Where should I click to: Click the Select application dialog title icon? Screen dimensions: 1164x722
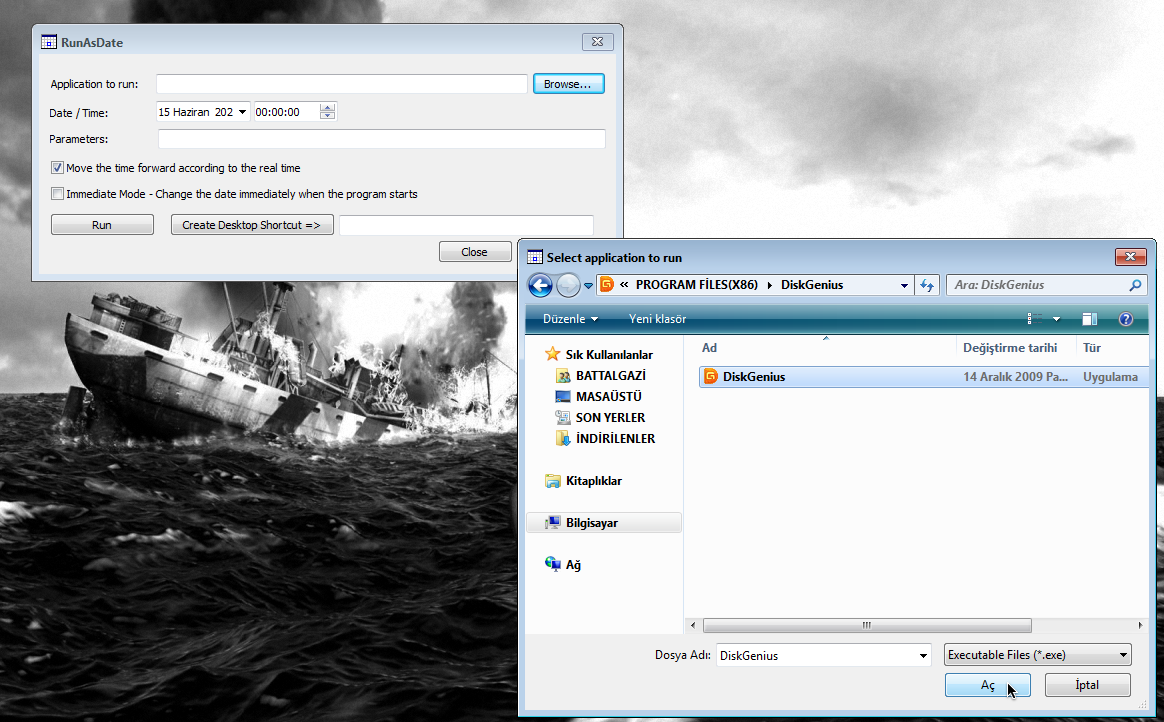tap(534, 257)
